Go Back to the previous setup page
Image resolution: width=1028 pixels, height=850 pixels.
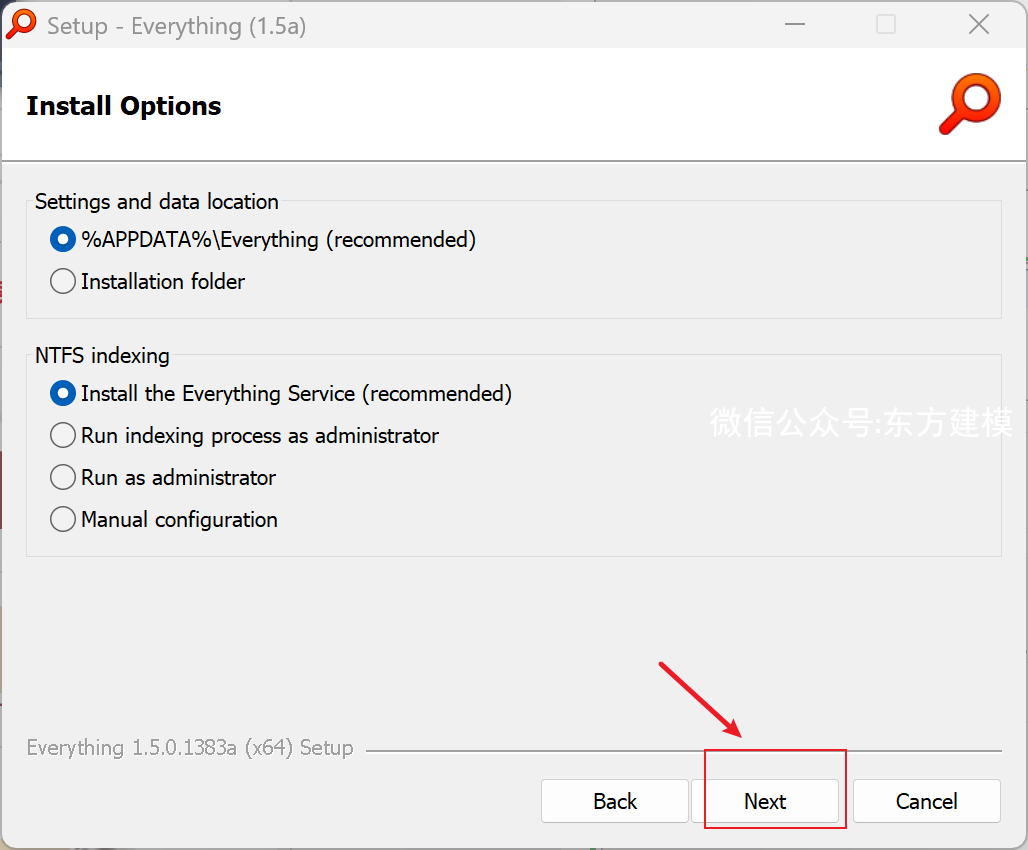pyautogui.click(x=615, y=801)
